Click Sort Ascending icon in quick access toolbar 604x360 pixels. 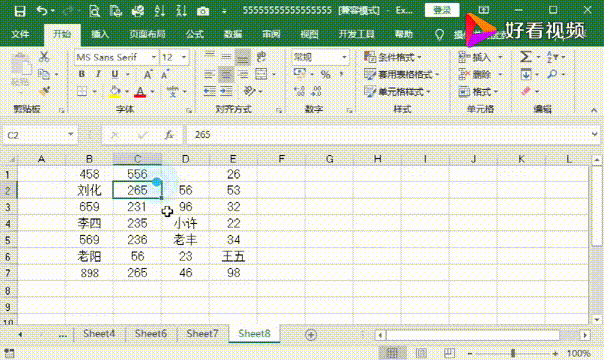(x=159, y=11)
